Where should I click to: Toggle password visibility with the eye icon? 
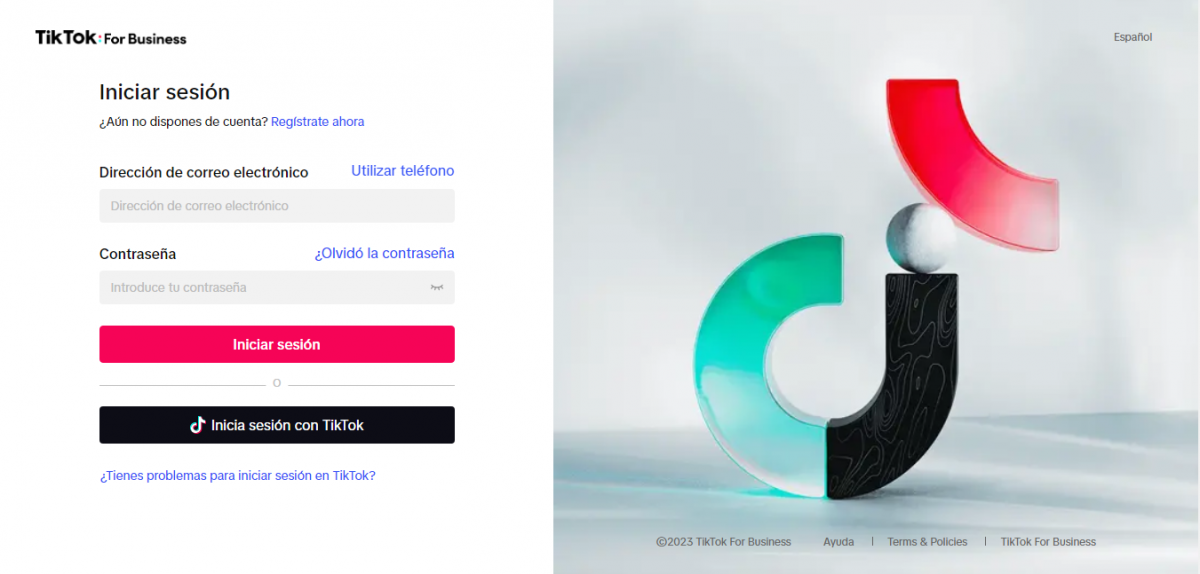click(437, 288)
